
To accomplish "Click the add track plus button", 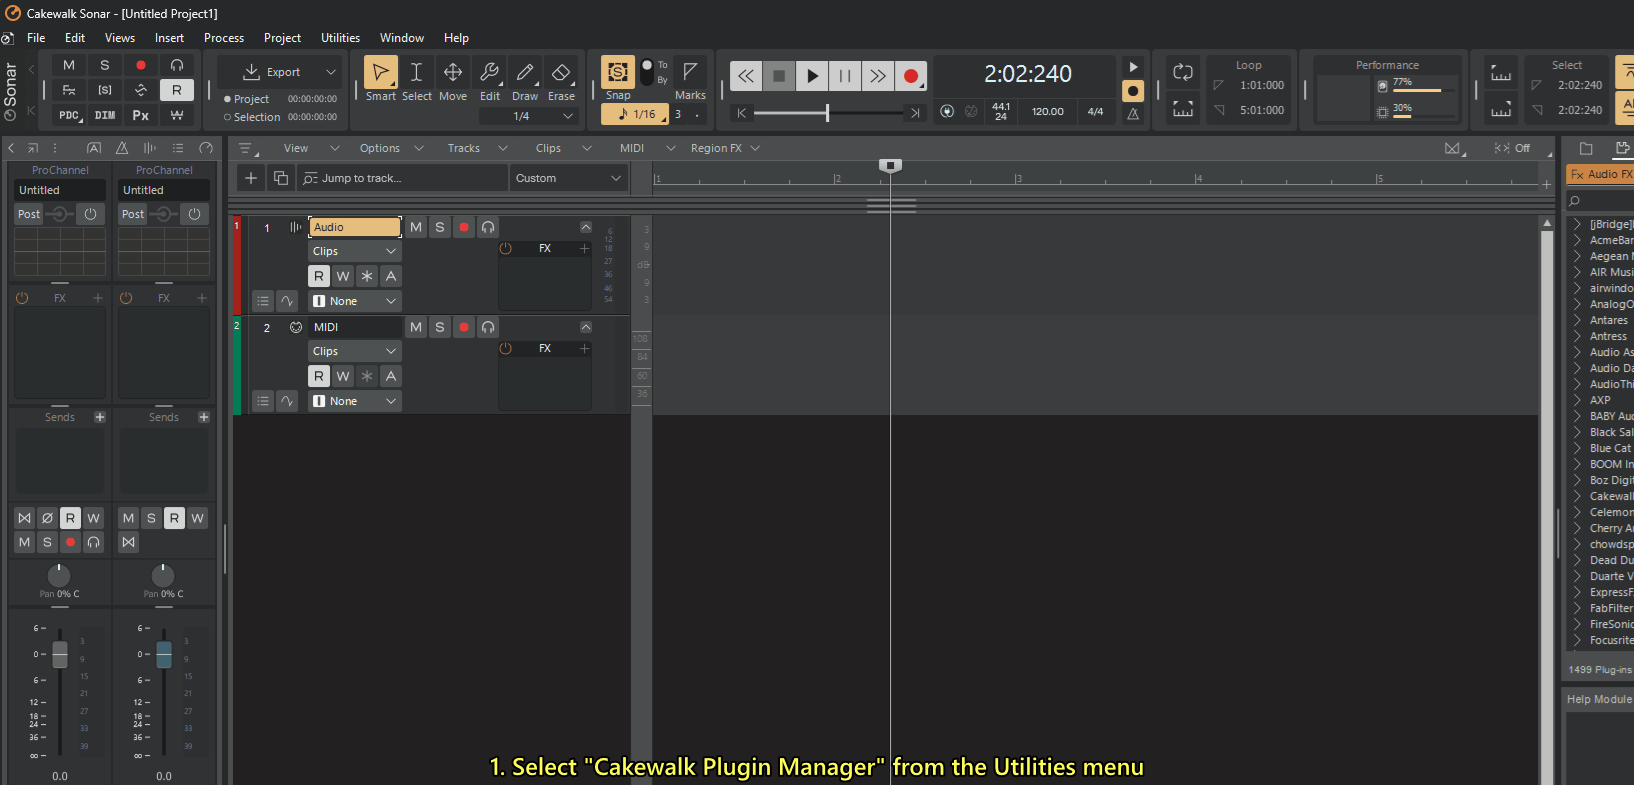I will 251,178.
